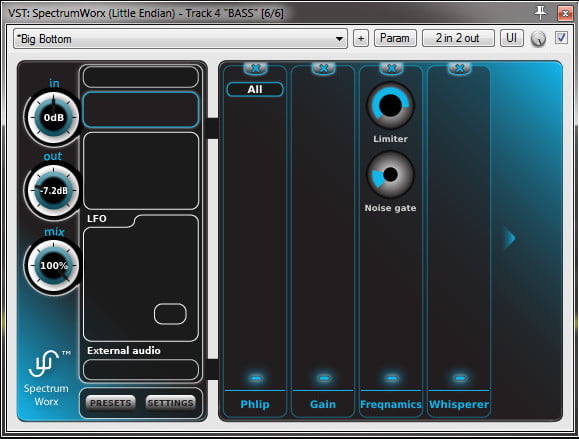Select the All mode box in Phlip
Image resolution: width=579 pixels, height=439 pixels.
pos(255,89)
